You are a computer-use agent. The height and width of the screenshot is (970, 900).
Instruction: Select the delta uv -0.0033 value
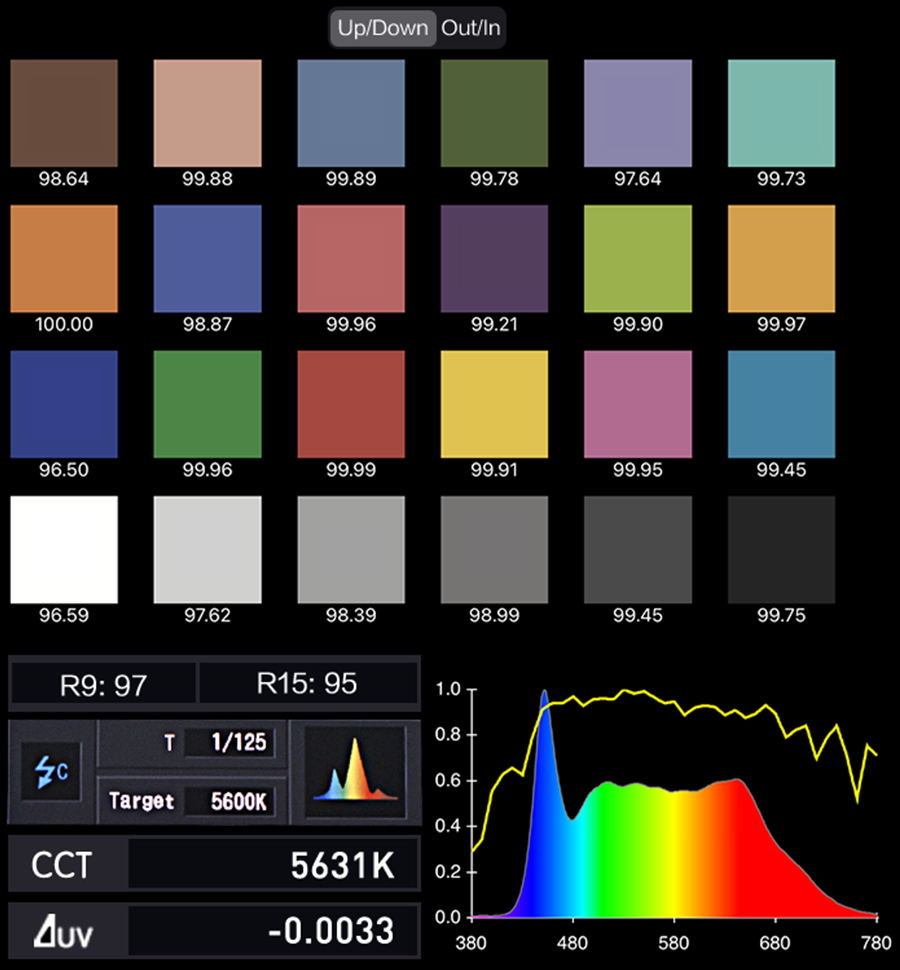(272, 931)
